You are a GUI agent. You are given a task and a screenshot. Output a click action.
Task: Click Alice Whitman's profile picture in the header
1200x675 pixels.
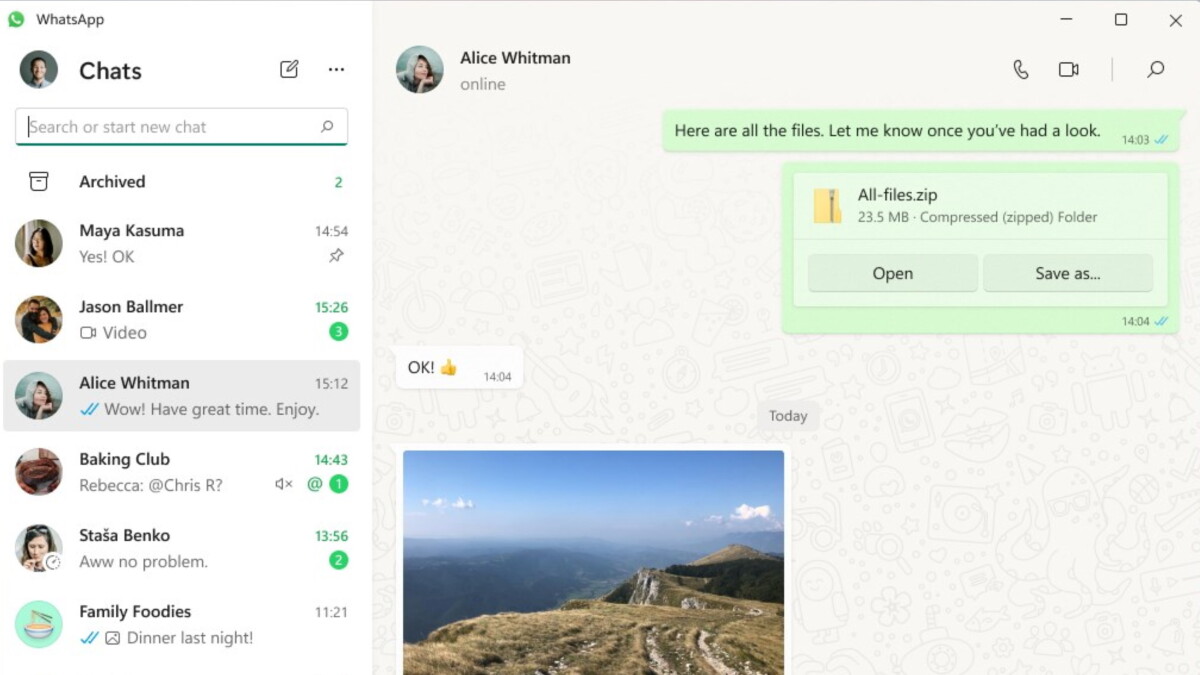420,69
